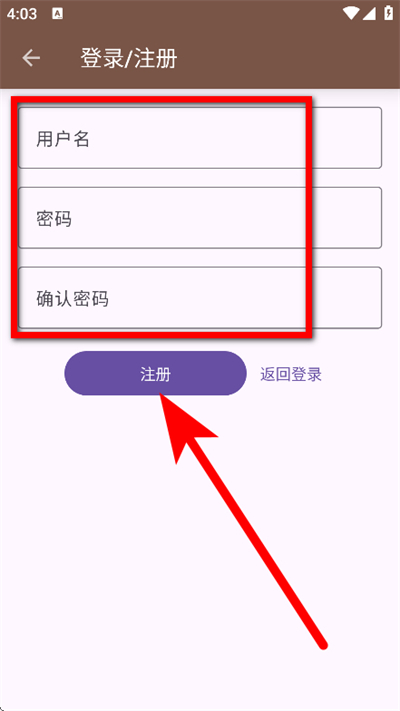The width and height of the screenshot is (400, 711).
Task: Tap the Wi-Fi status icon
Action: coord(351,14)
